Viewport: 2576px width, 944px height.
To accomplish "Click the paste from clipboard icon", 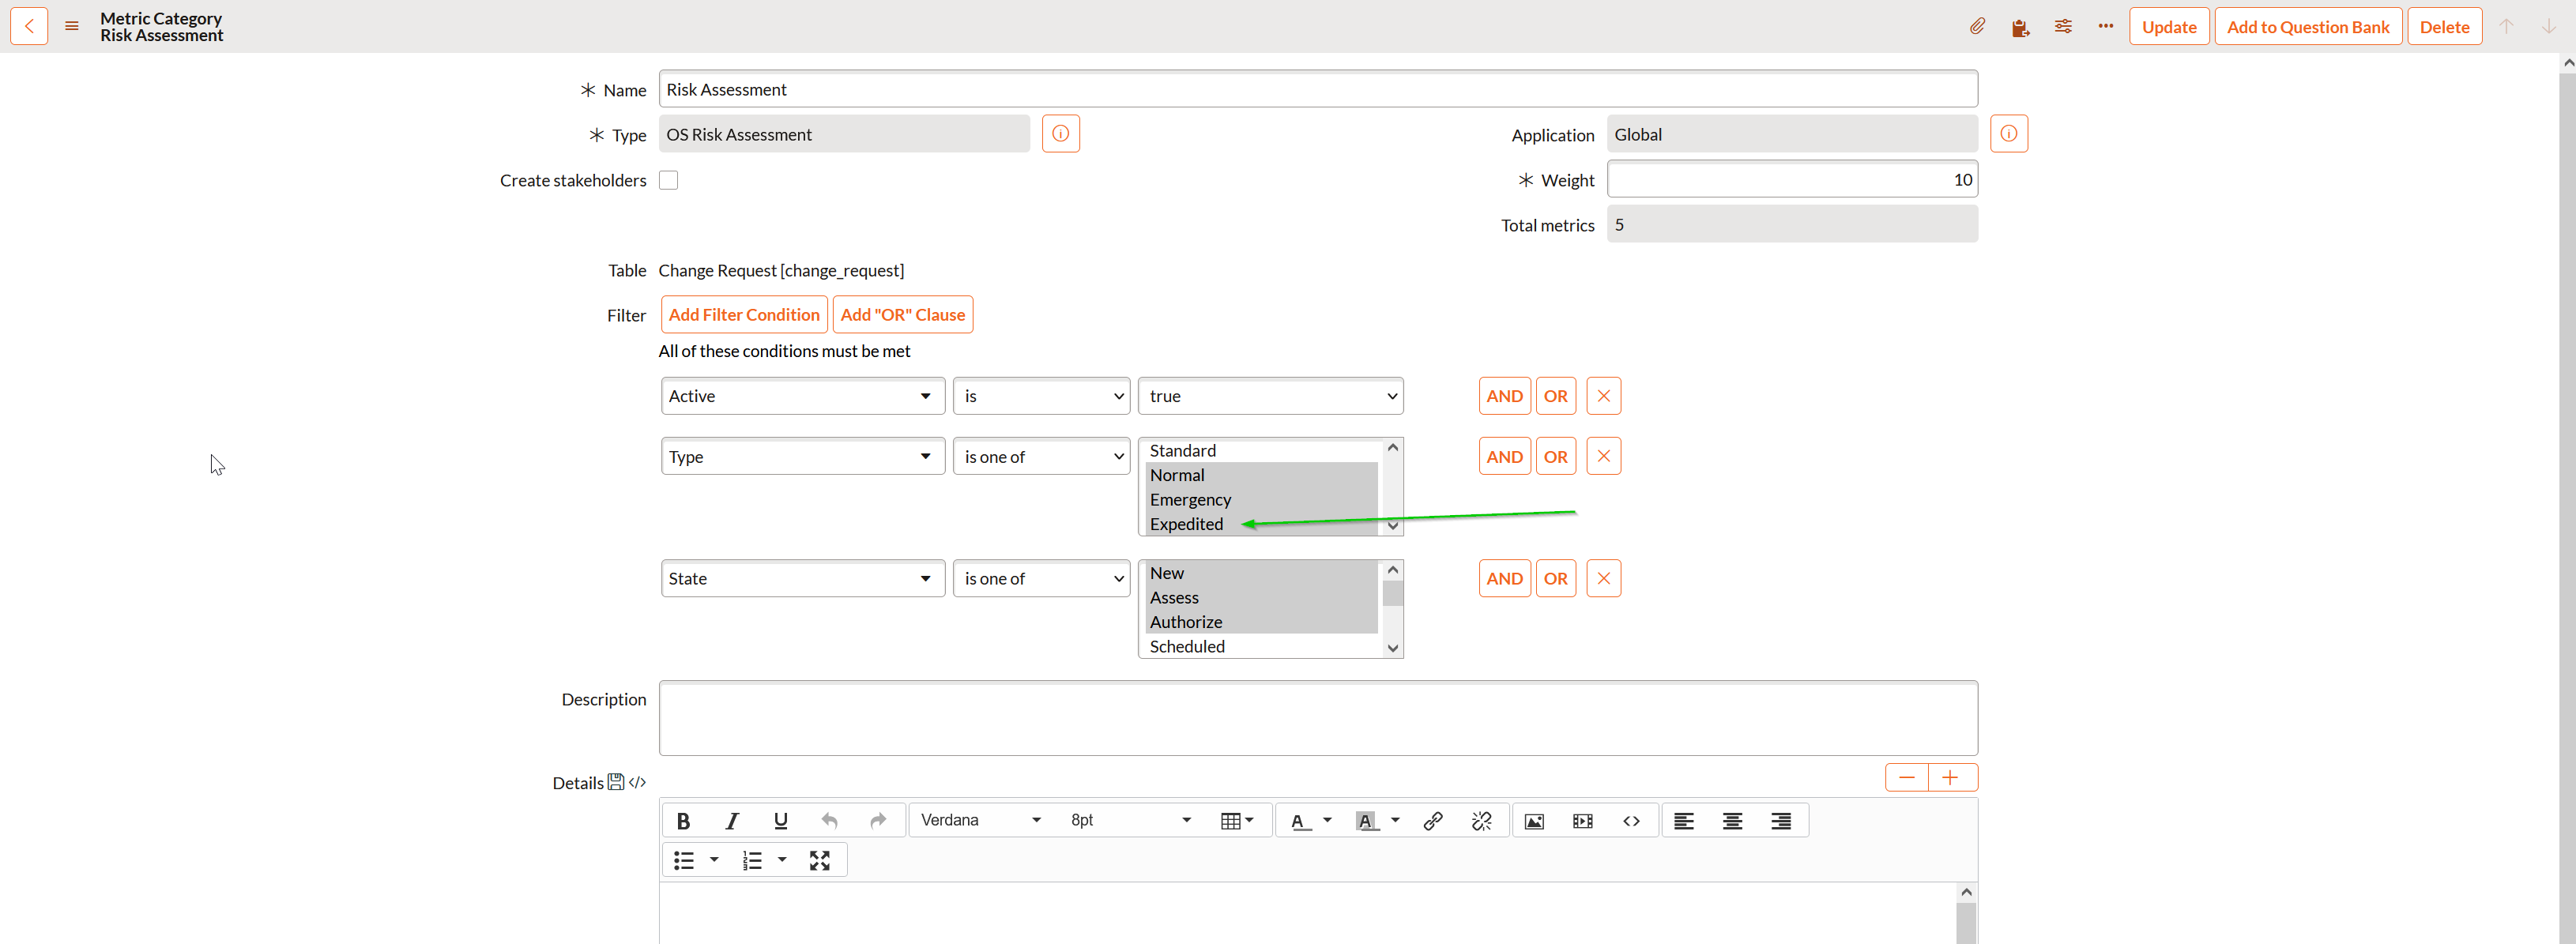I will [2021, 26].
